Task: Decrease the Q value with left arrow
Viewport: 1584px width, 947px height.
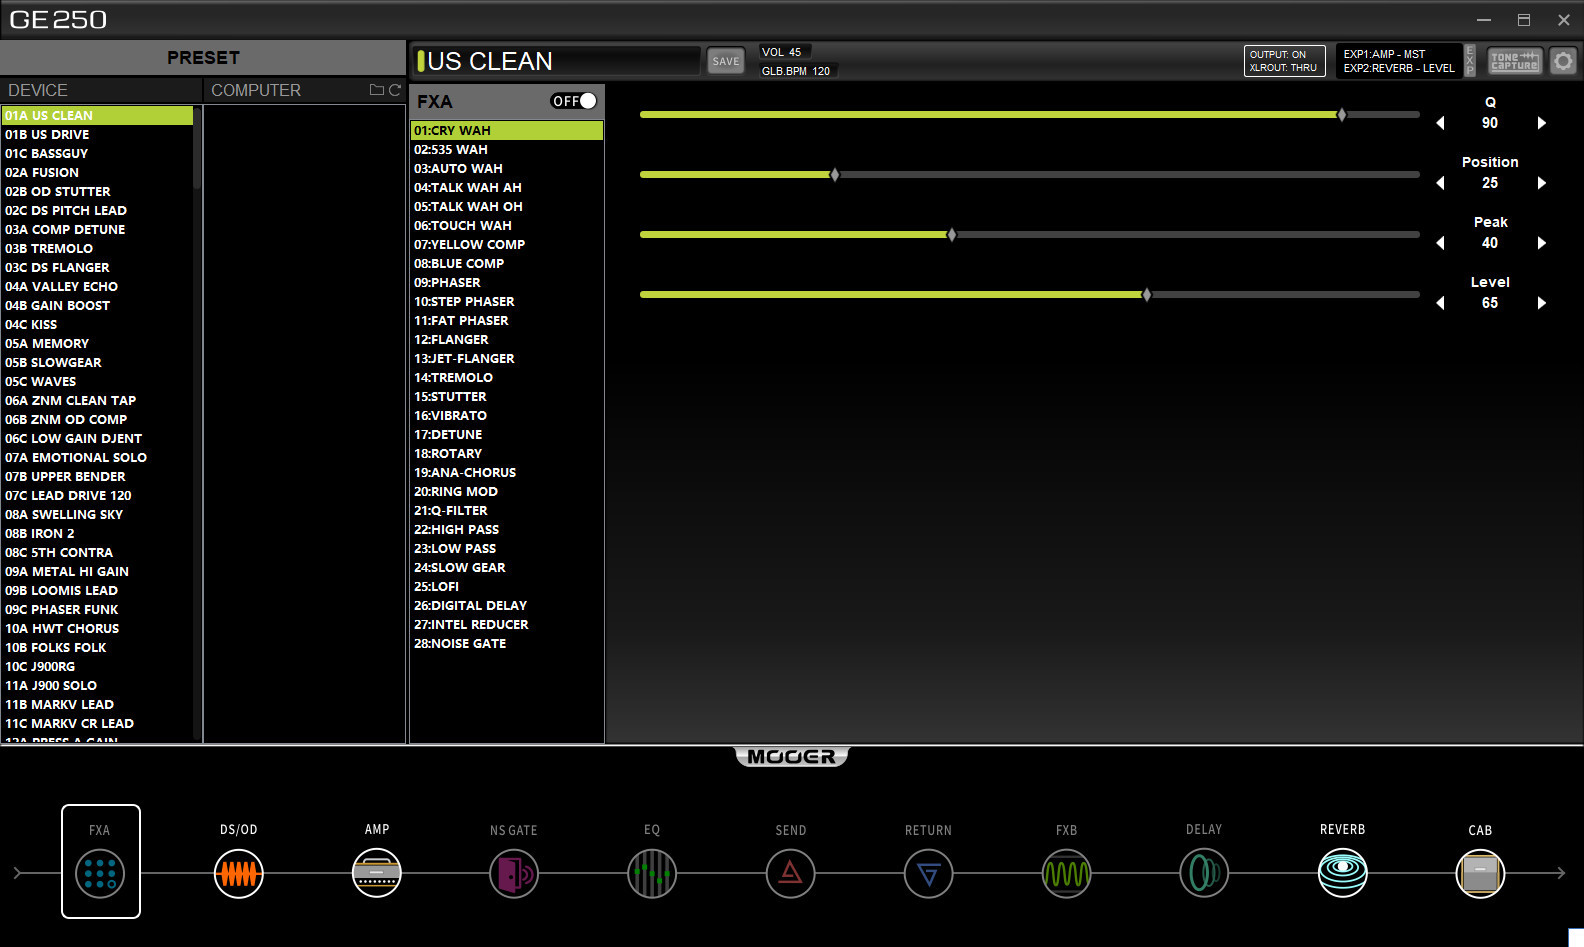Action: tap(1440, 123)
